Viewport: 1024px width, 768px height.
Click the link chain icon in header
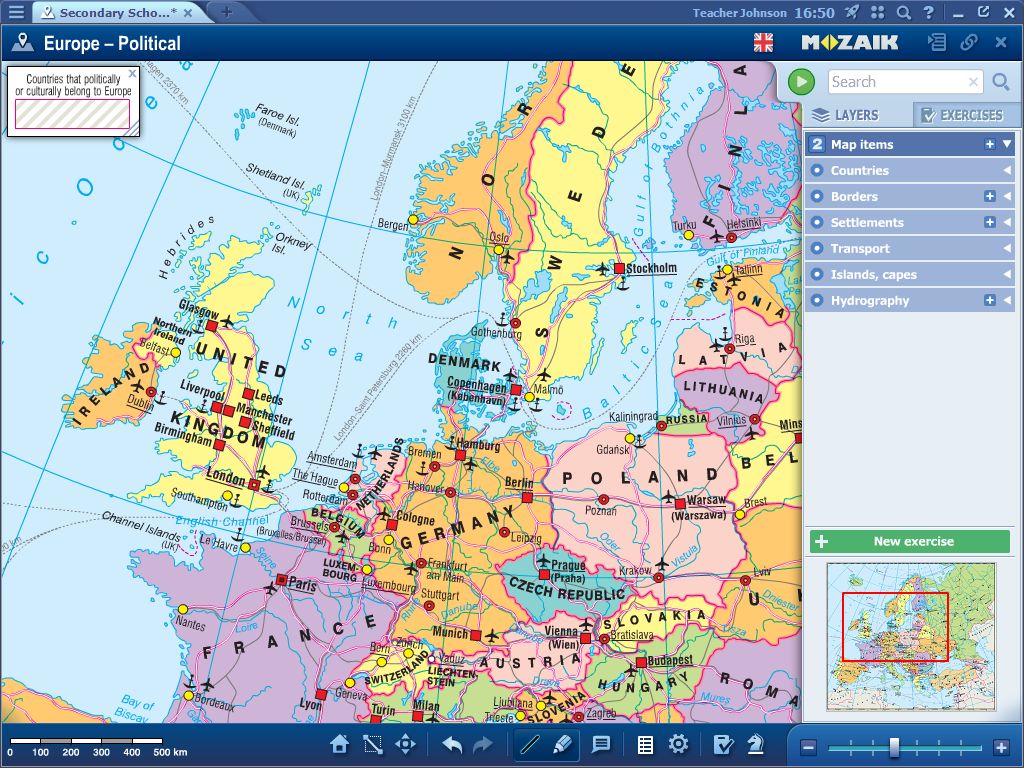968,42
